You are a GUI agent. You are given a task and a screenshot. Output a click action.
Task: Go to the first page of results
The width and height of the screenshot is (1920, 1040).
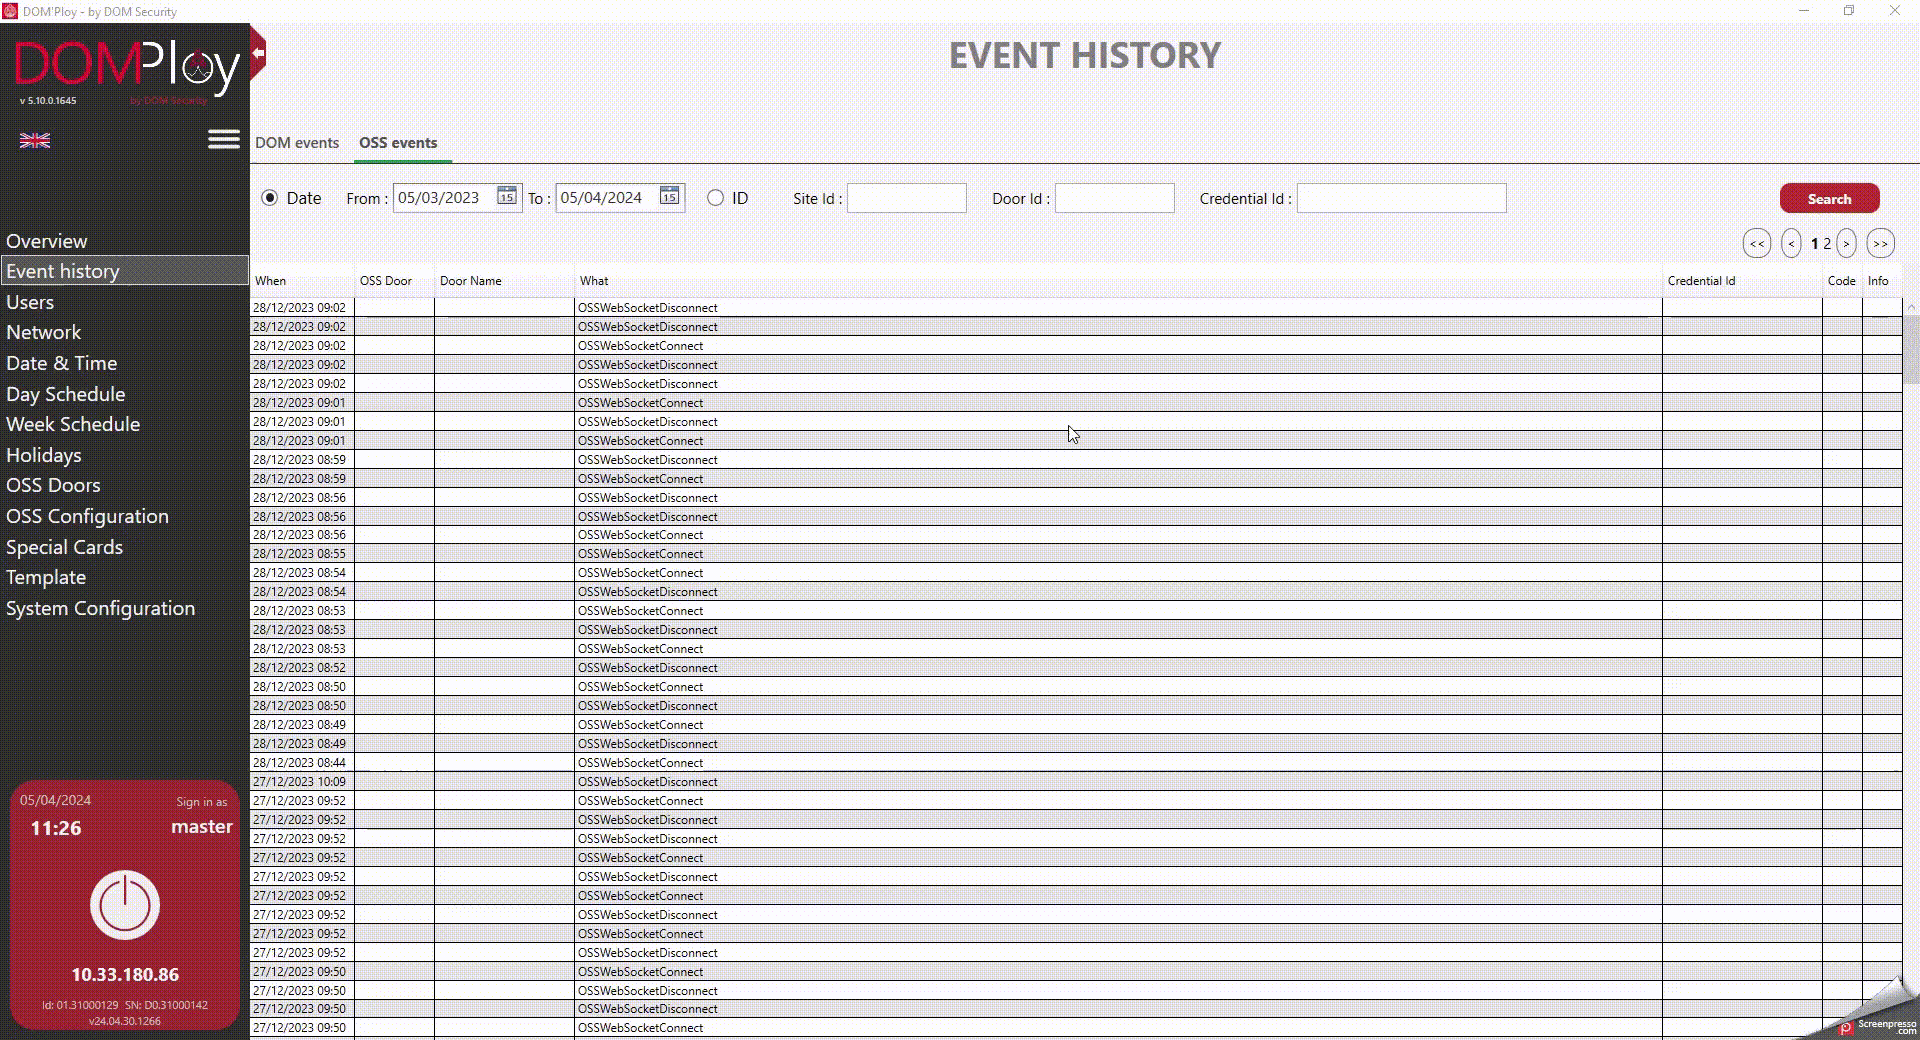(1757, 243)
